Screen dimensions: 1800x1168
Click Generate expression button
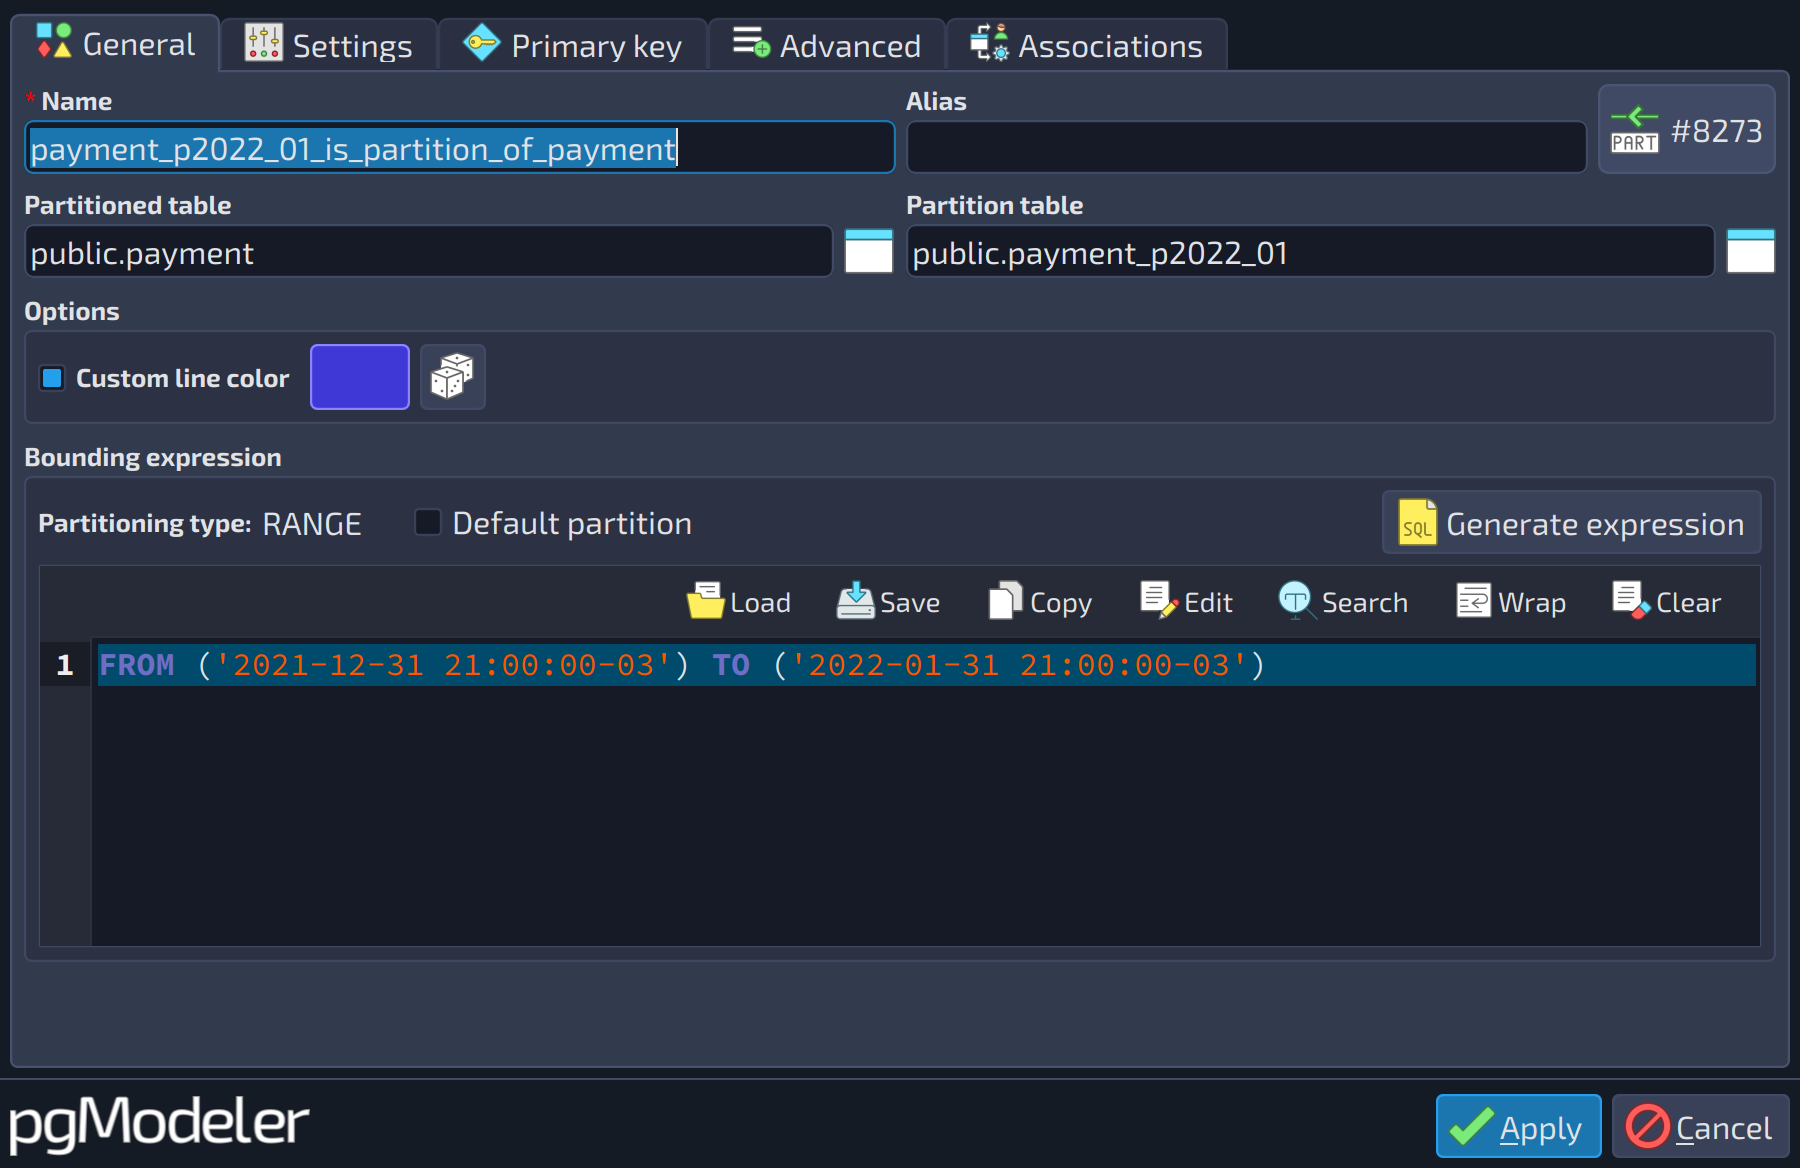click(1571, 523)
